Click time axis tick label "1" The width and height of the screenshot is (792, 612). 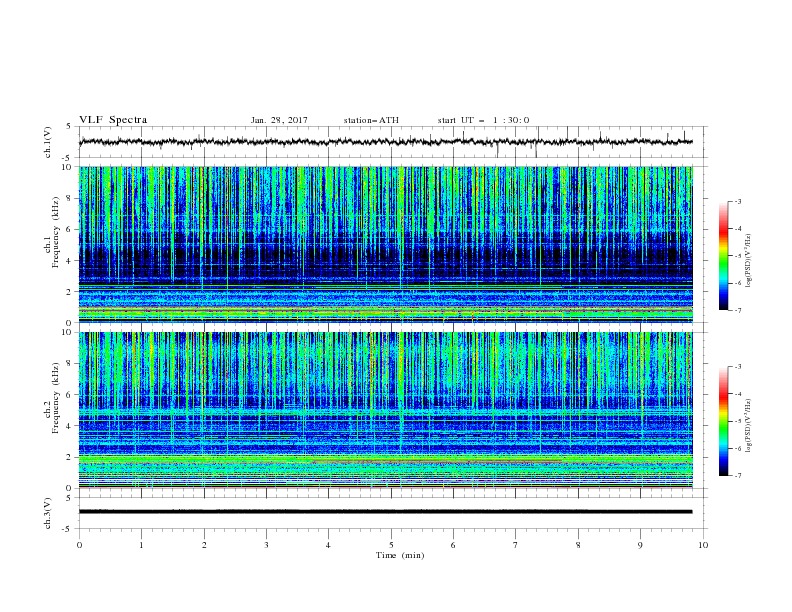(141, 545)
